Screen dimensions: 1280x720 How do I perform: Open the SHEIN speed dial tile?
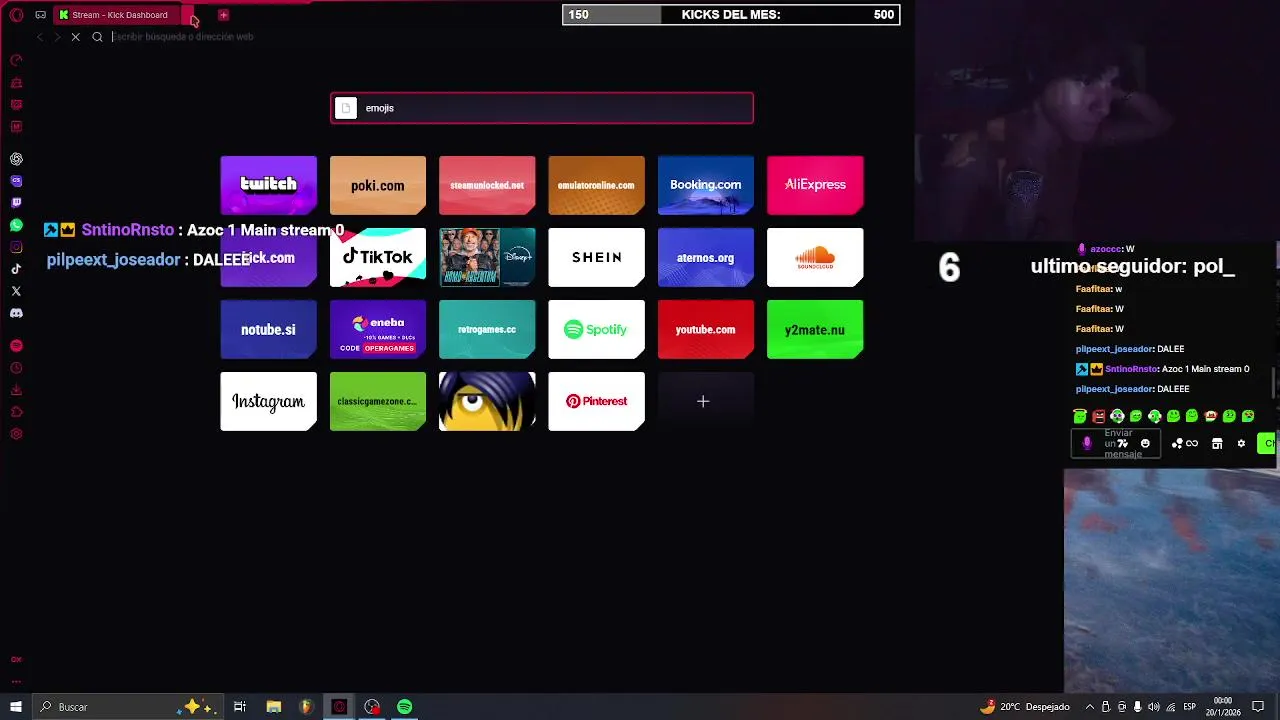point(596,257)
